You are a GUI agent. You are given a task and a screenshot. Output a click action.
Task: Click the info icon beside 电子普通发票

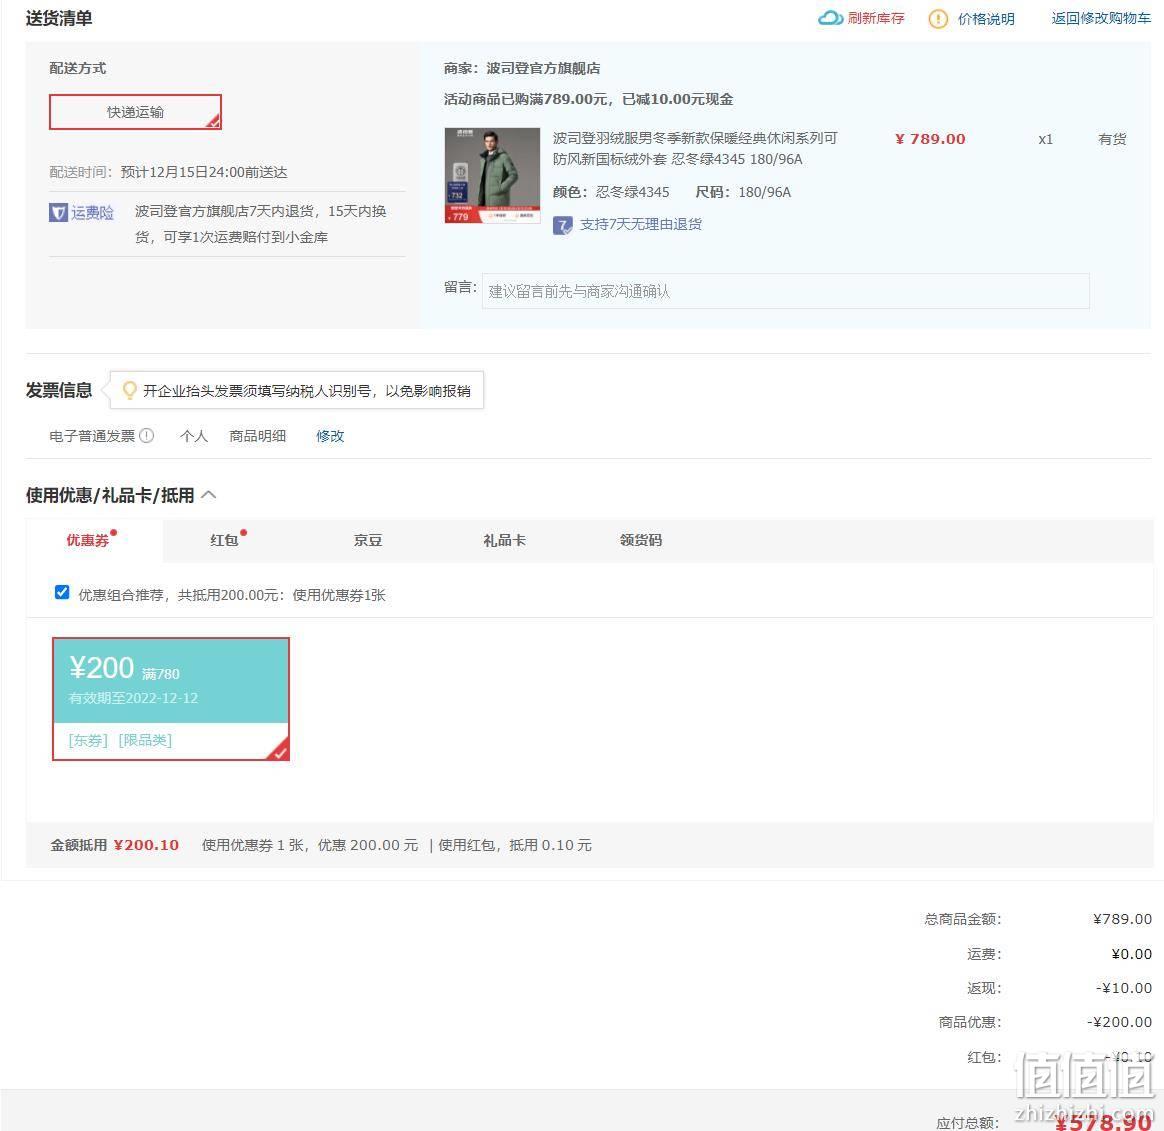[x=147, y=436]
